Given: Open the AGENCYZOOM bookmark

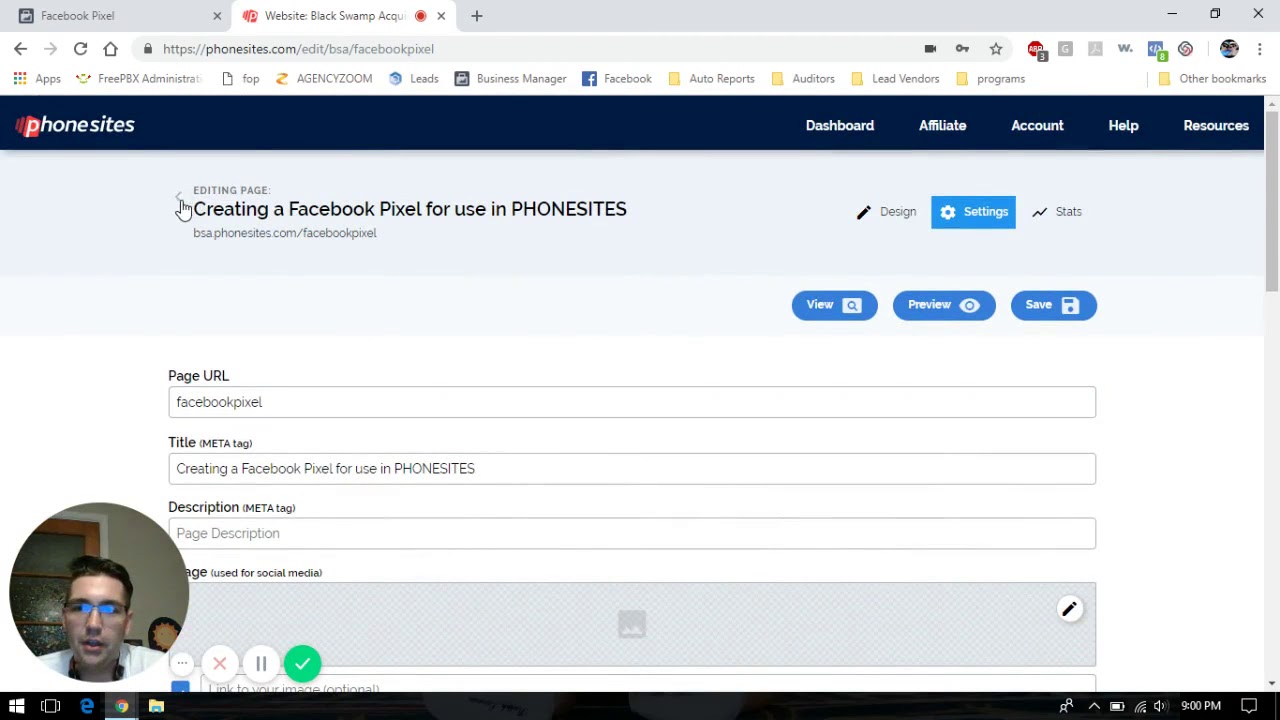Looking at the screenshot, I should coord(323,79).
